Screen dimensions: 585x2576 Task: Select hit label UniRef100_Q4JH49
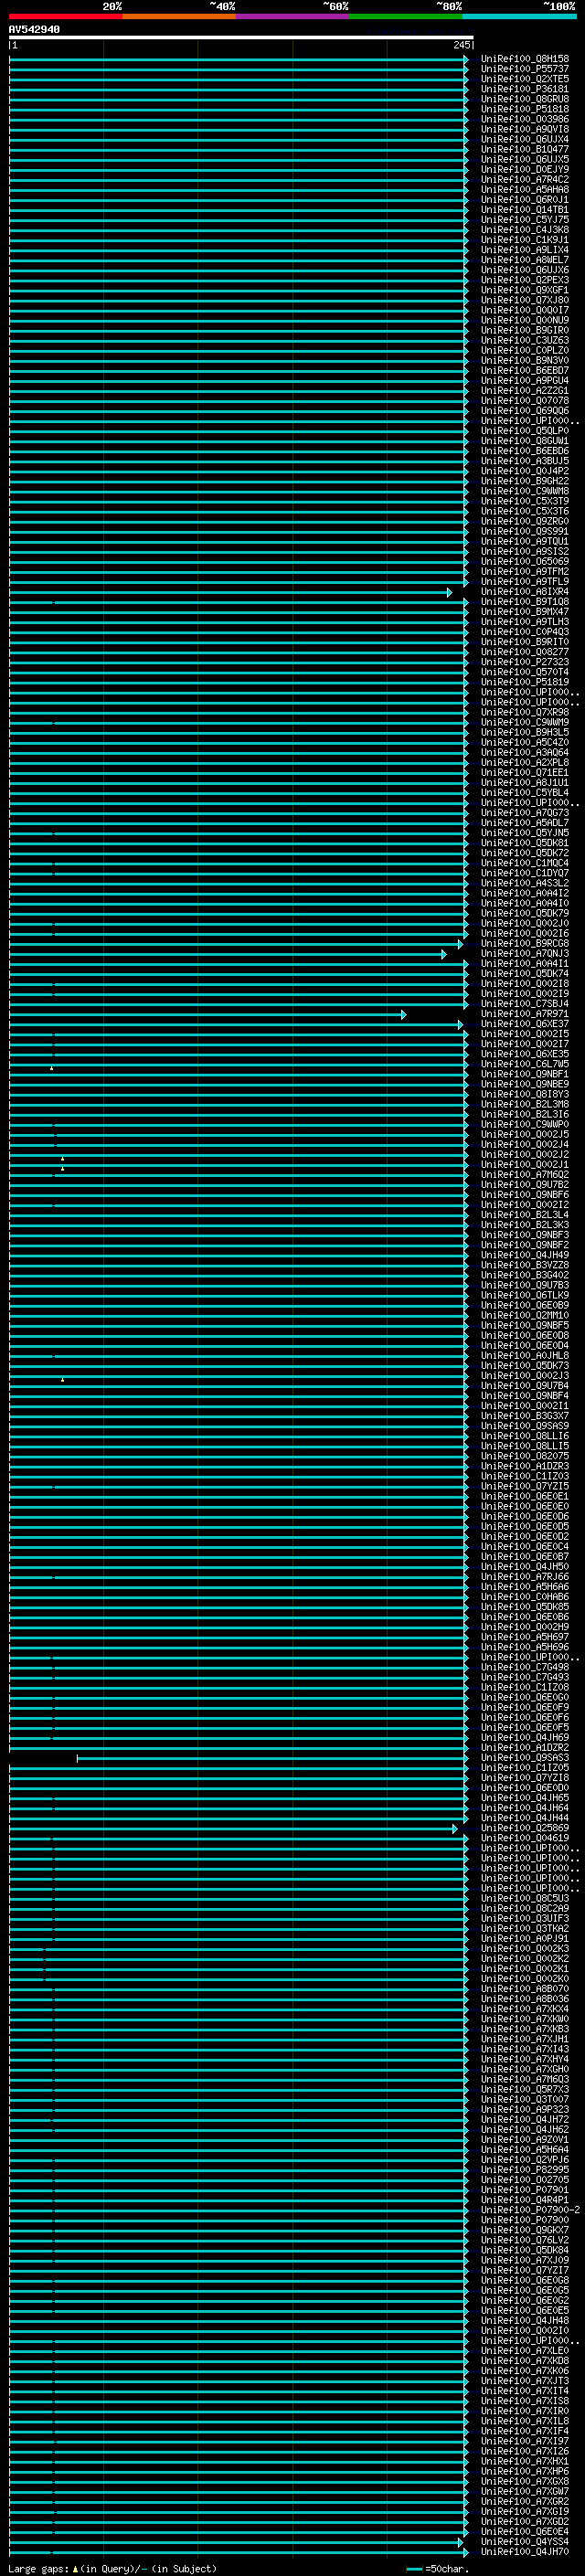point(525,1256)
